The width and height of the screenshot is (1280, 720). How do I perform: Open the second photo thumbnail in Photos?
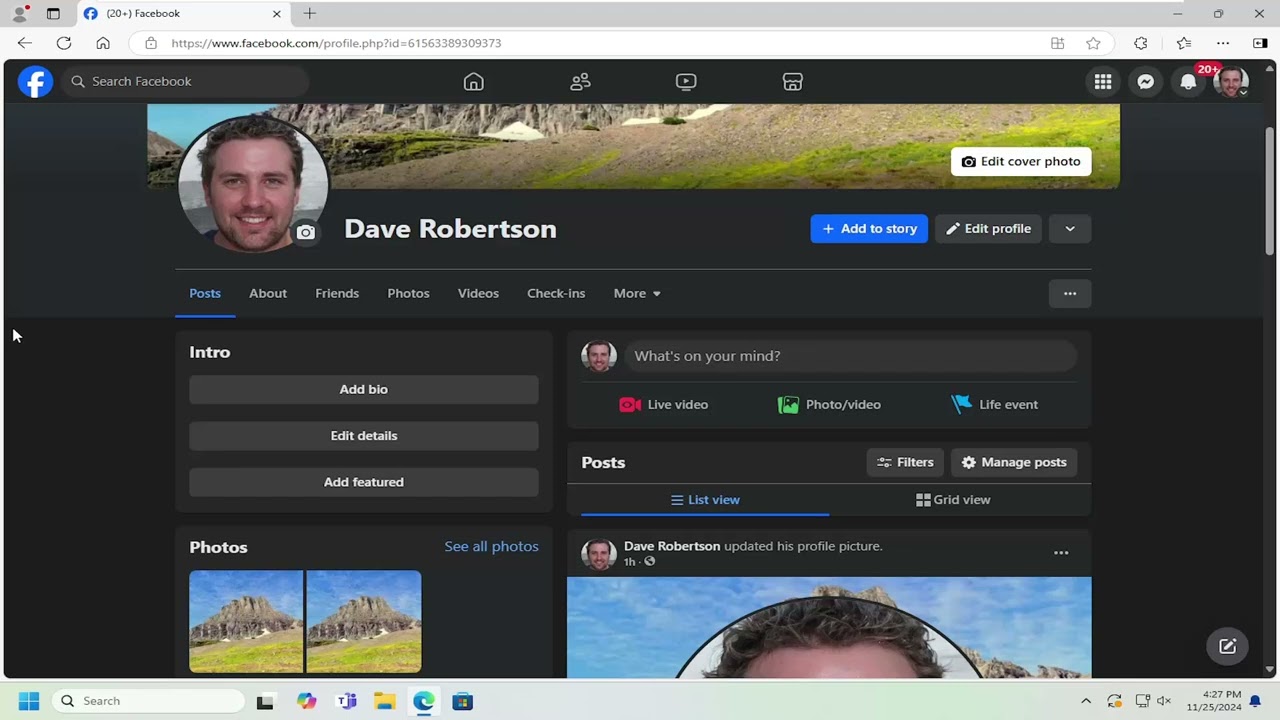[364, 621]
